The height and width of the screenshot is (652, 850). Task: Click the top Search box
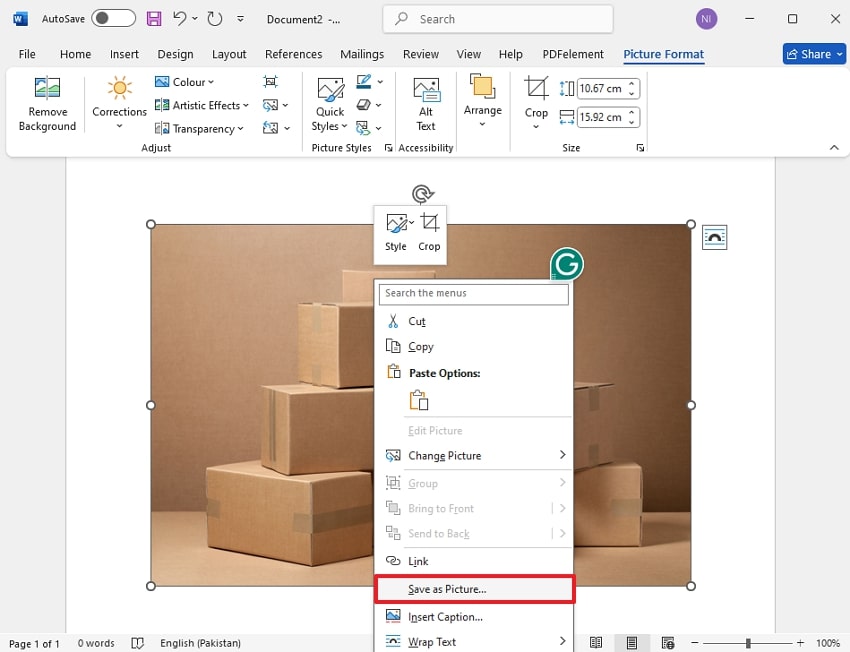click(x=498, y=19)
